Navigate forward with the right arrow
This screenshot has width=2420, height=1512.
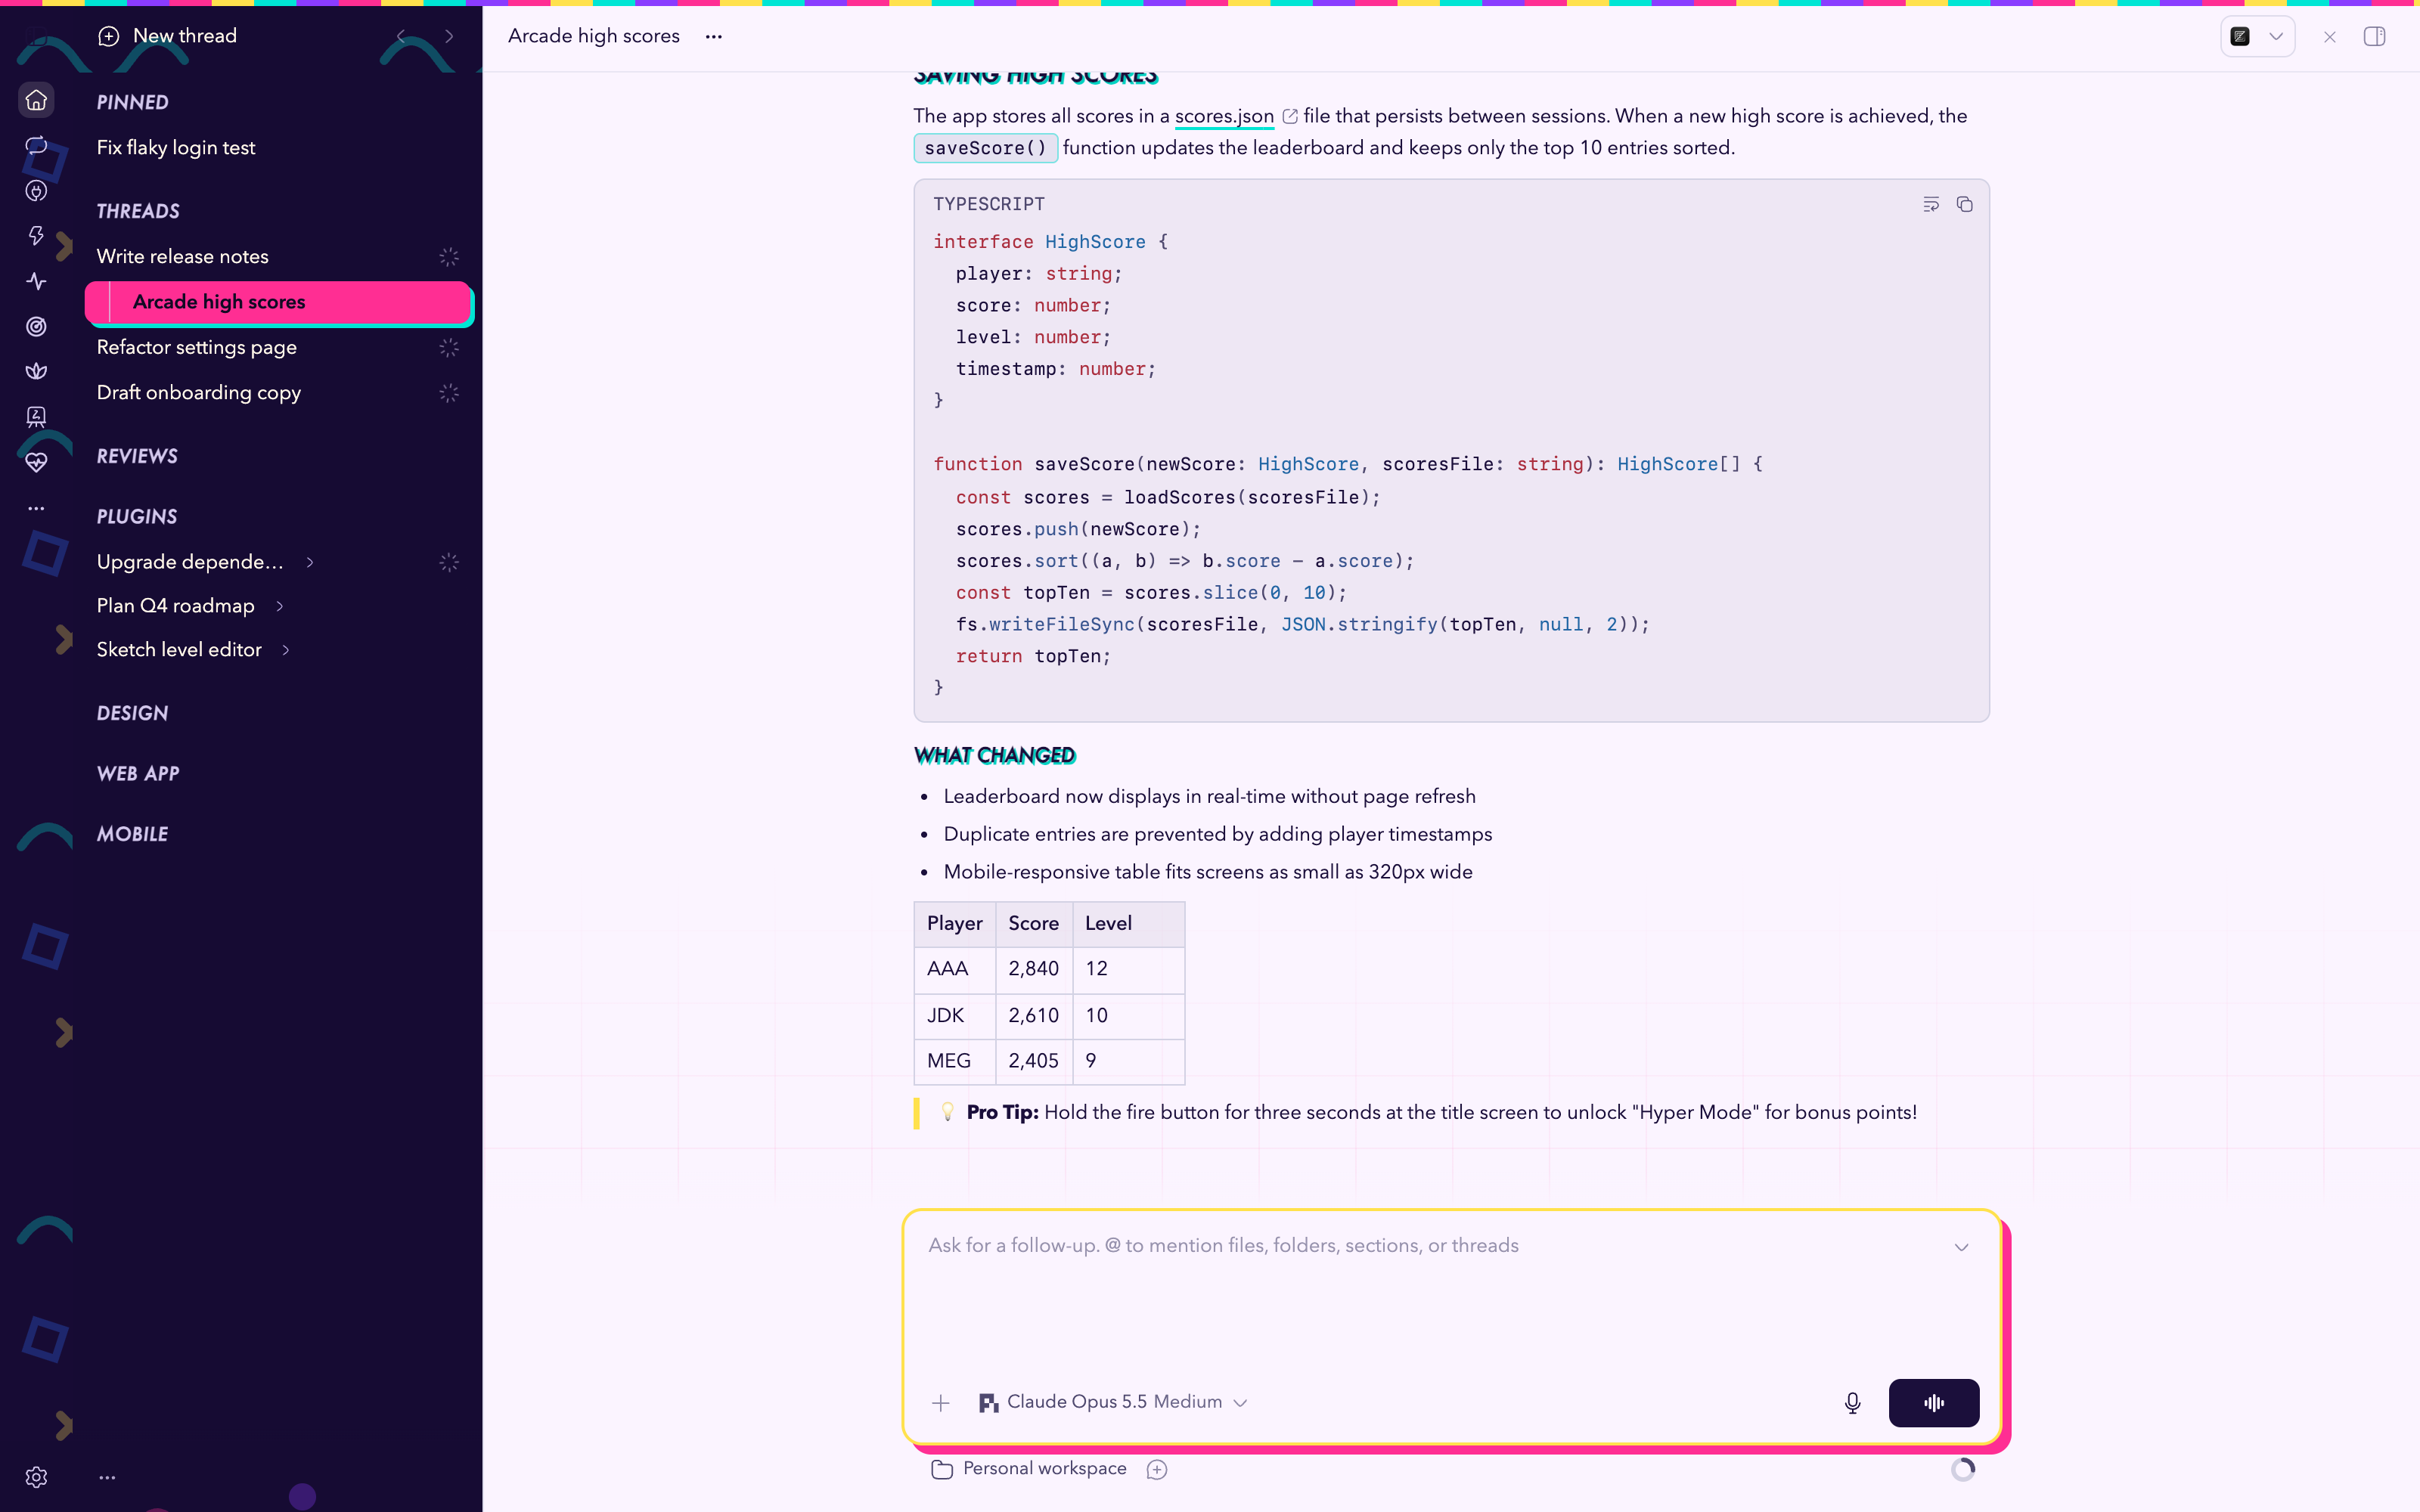(449, 36)
